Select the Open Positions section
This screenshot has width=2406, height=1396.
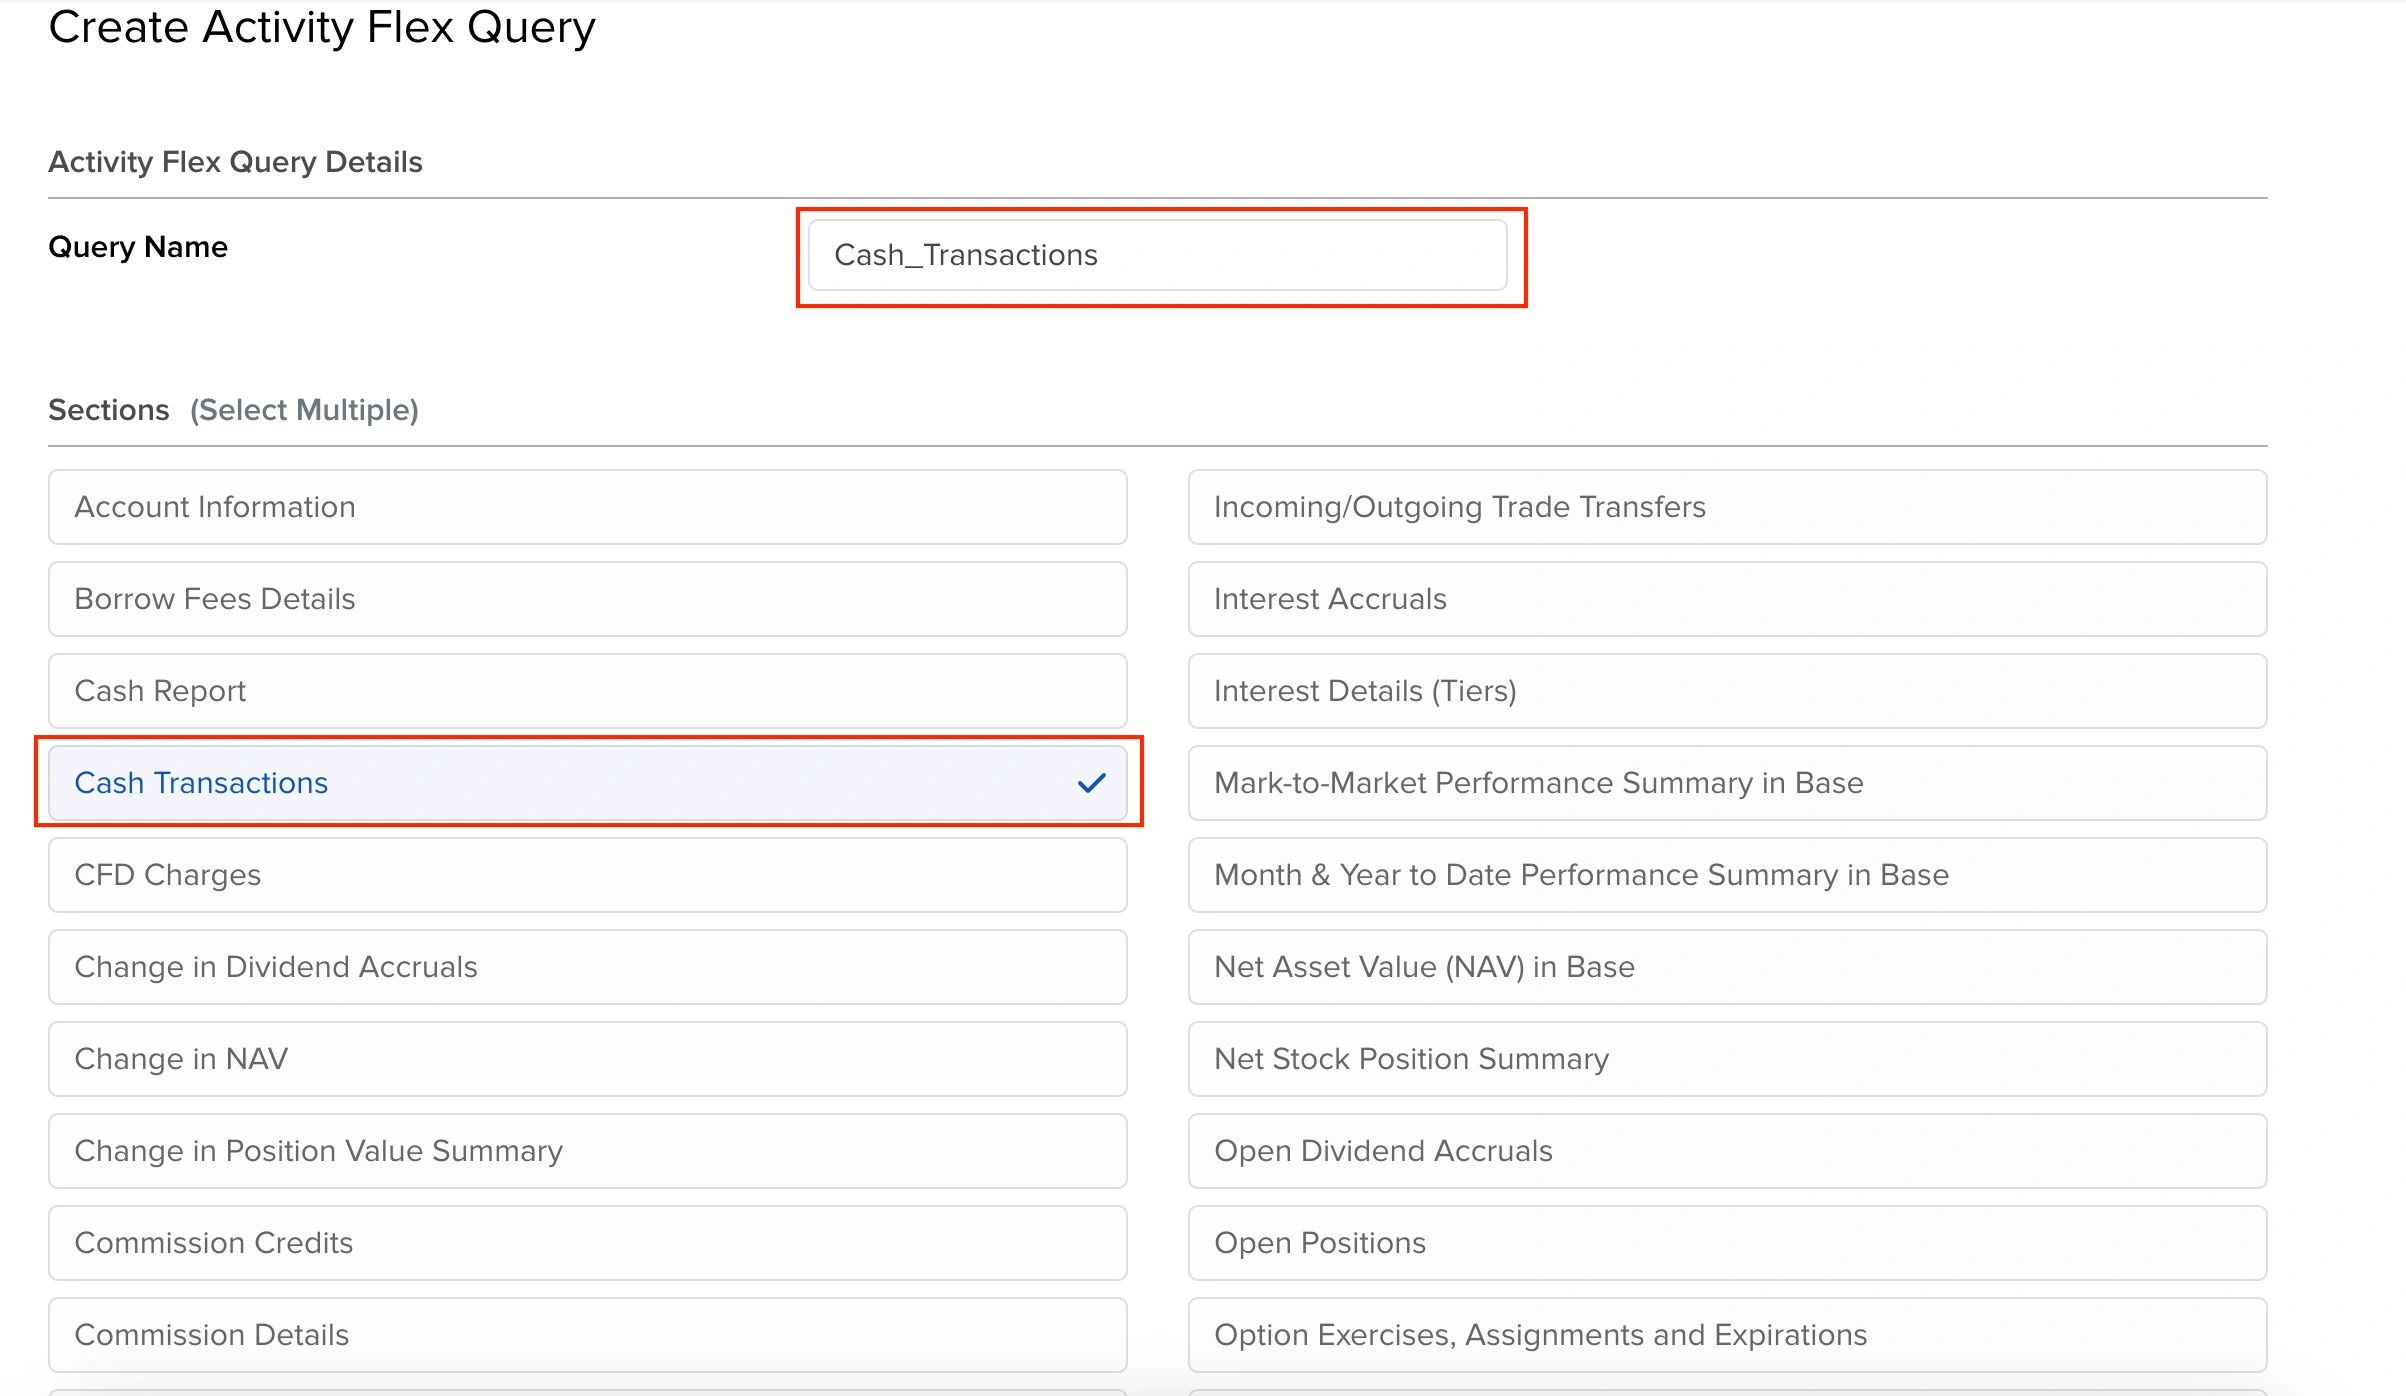[x=1727, y=1243]
